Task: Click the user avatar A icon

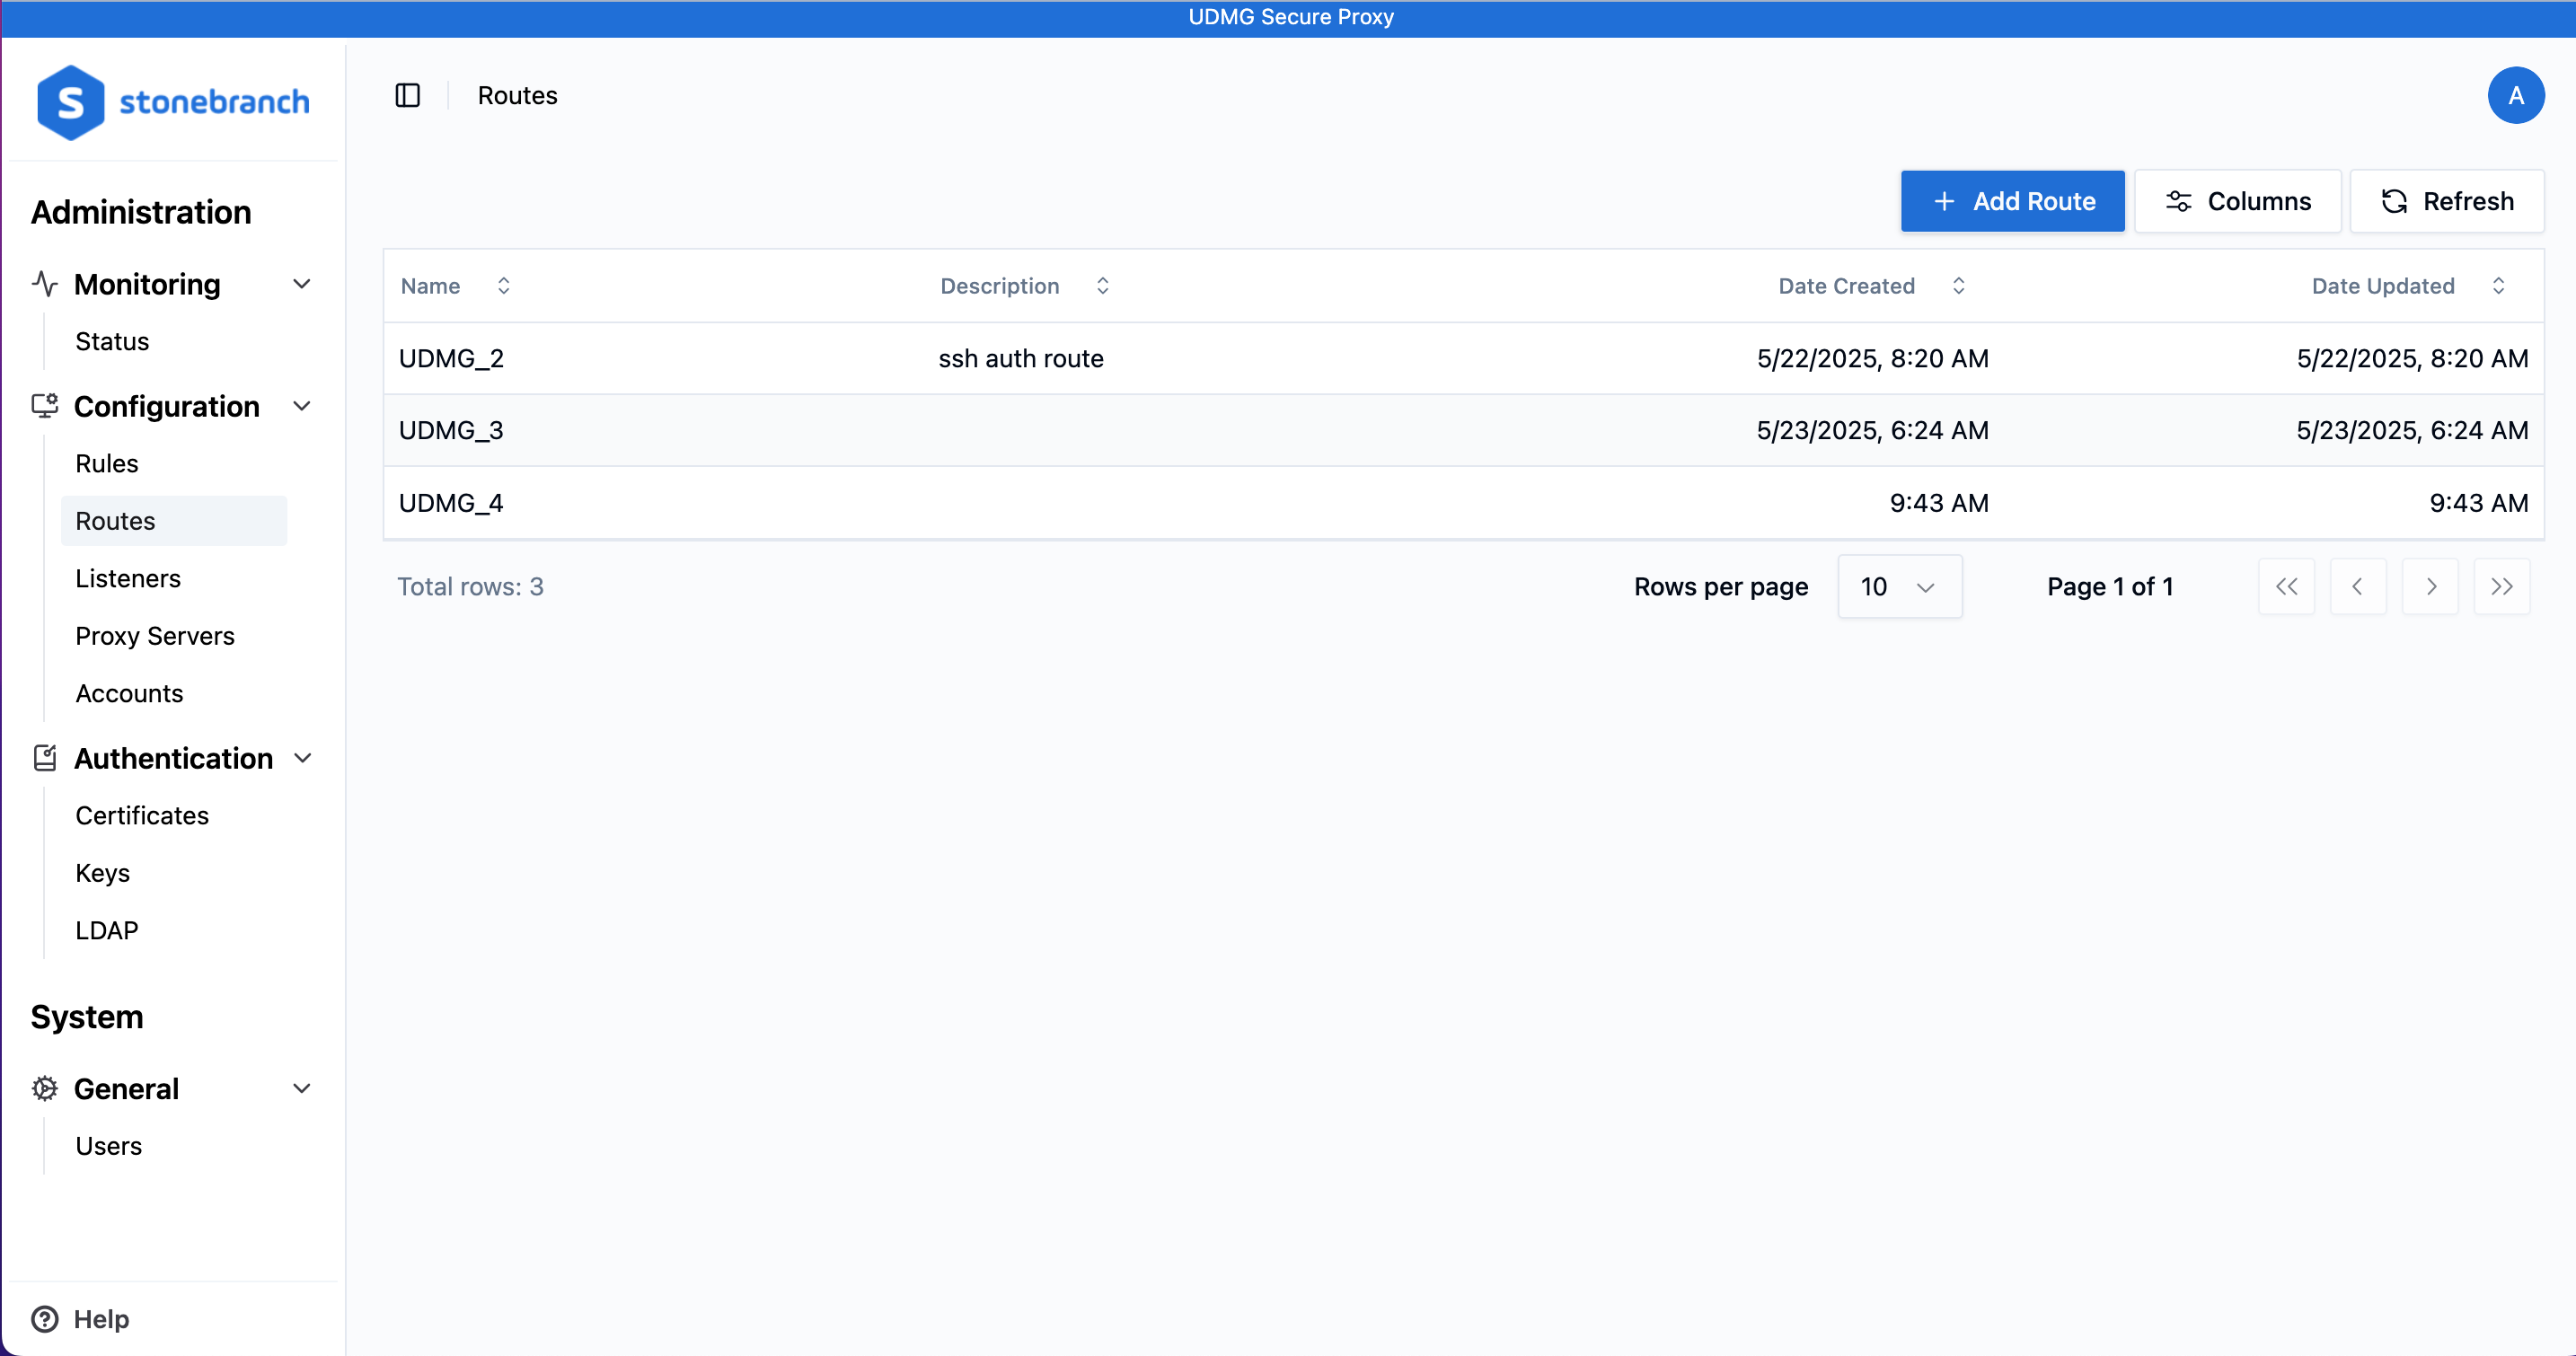Action: pos(2515,95)
